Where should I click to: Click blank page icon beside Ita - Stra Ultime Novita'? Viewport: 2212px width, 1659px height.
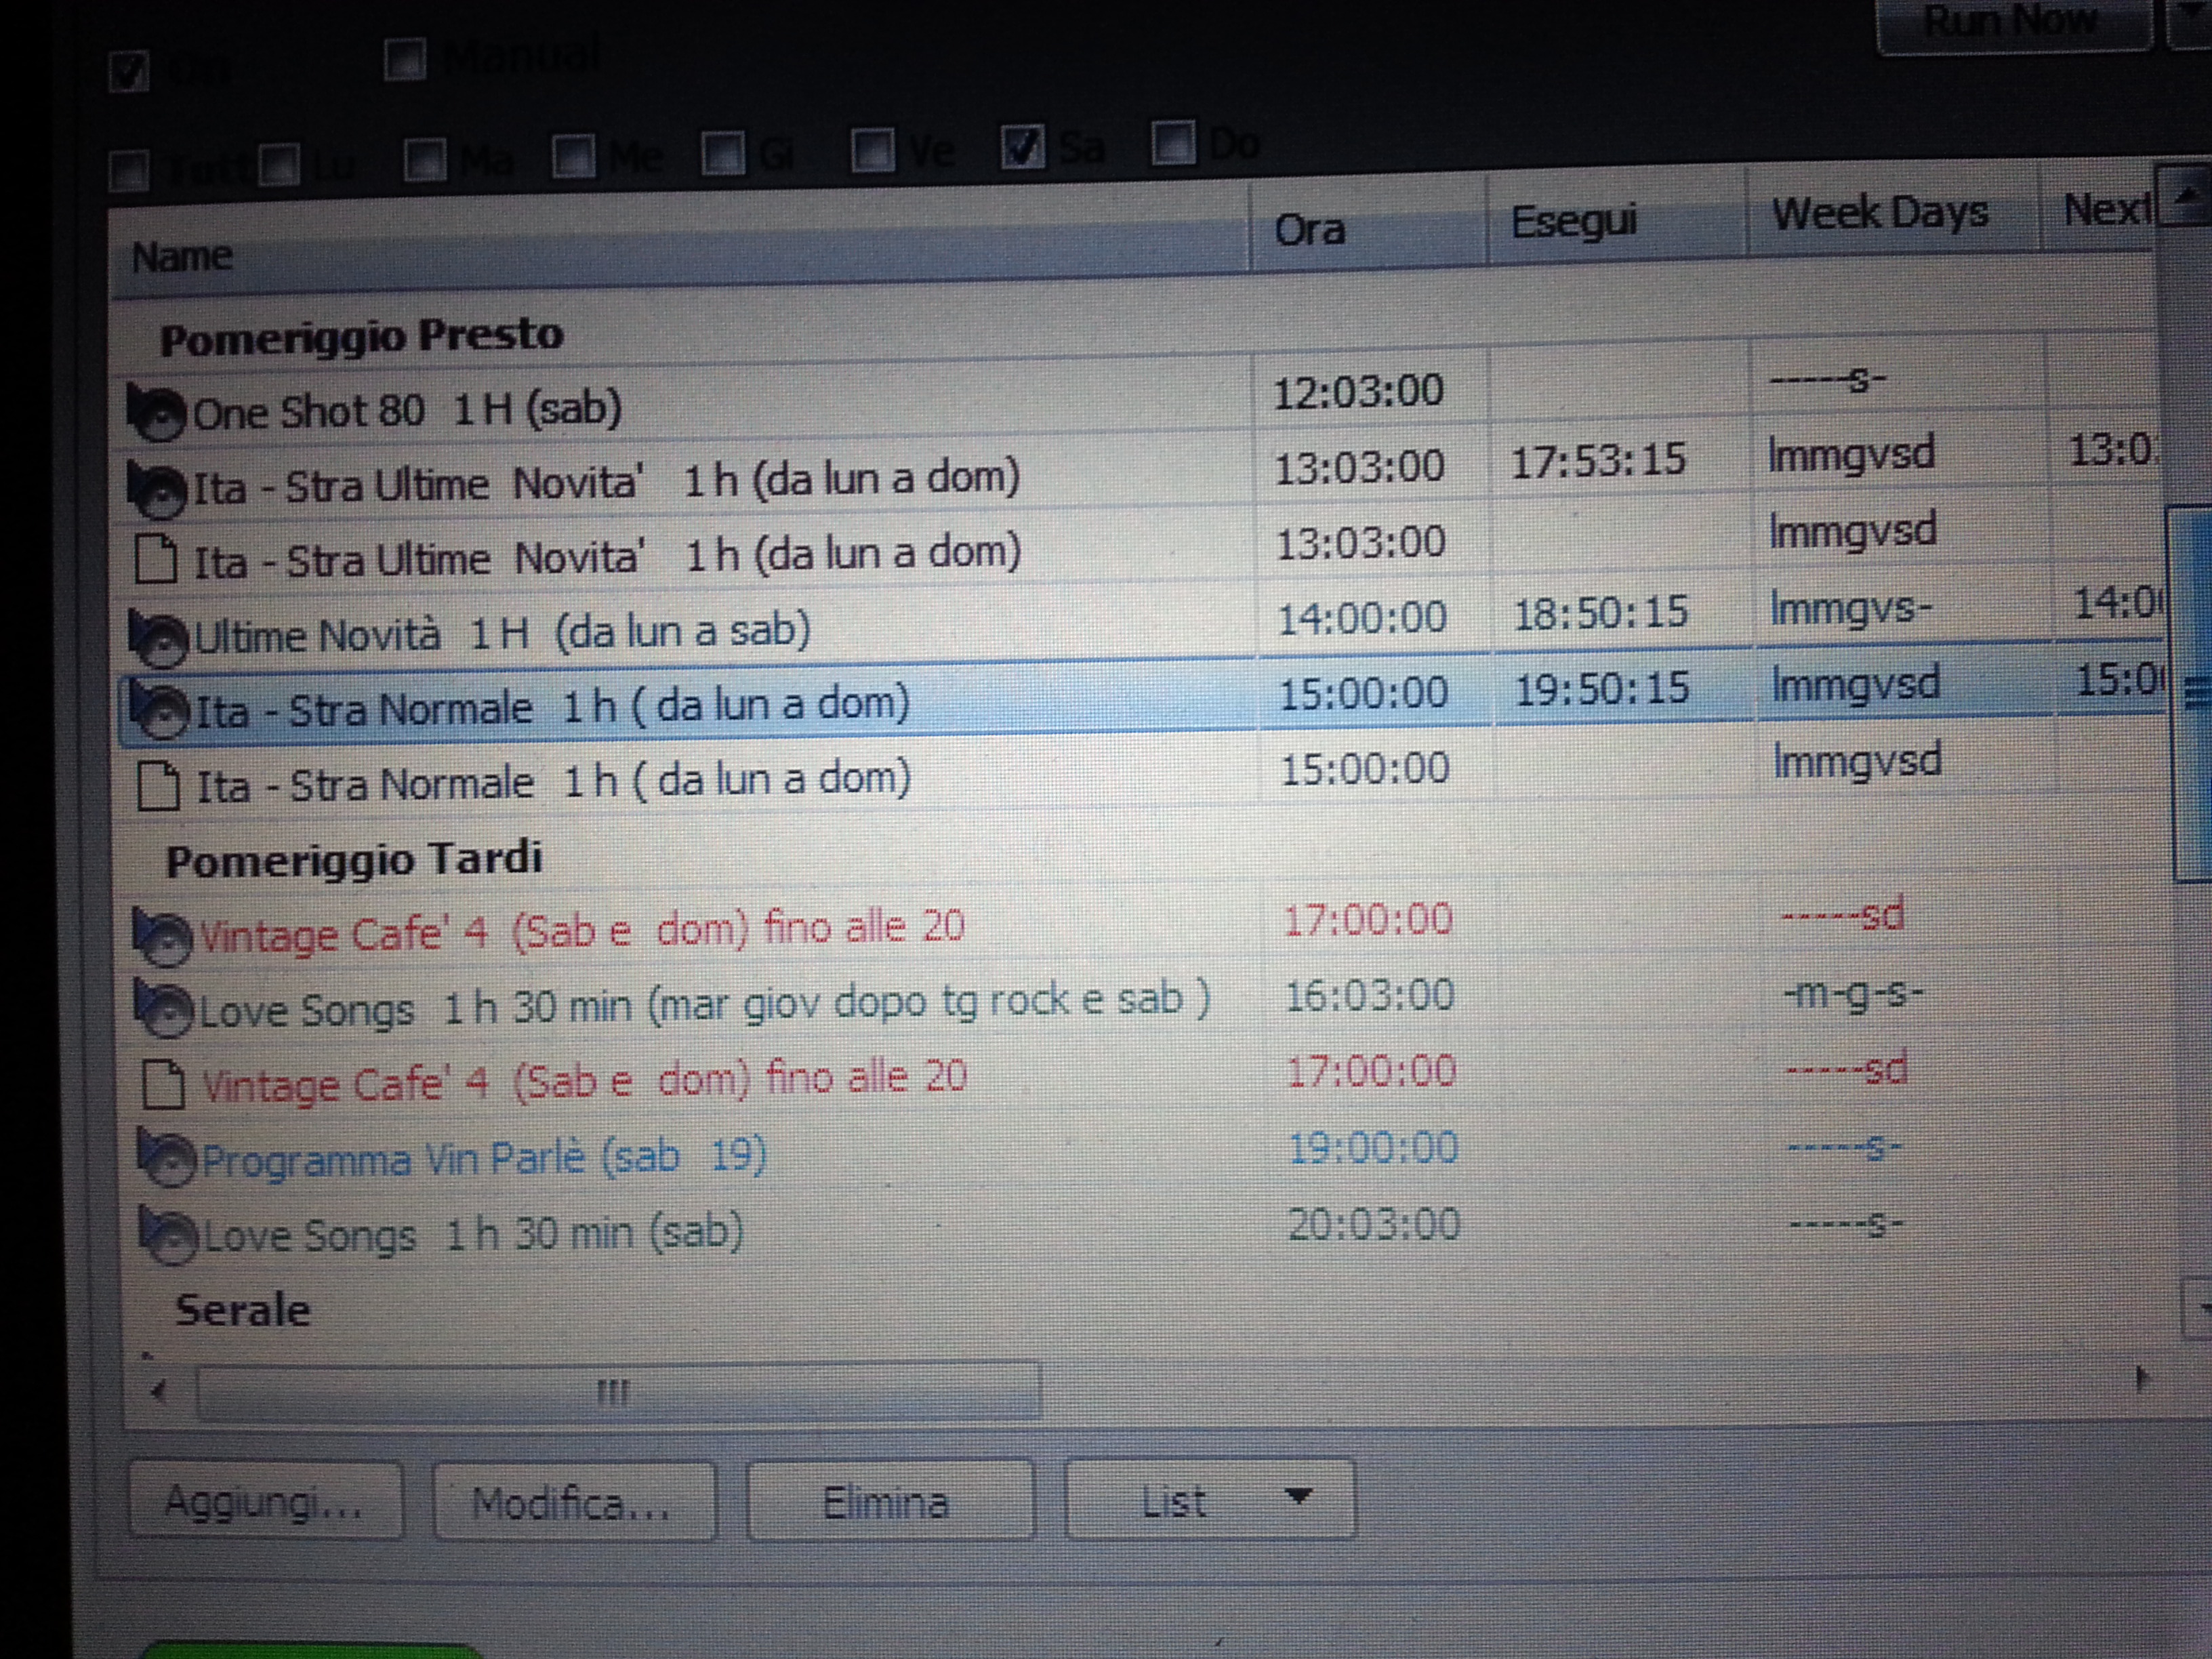coord(156,559)
